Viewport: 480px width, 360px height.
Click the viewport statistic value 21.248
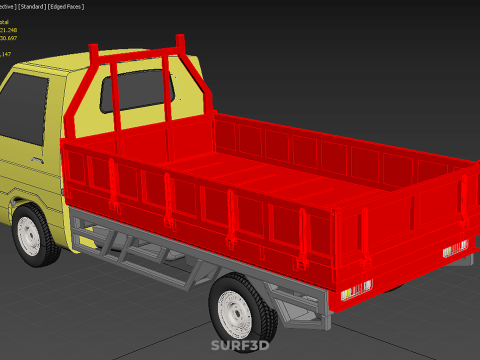pyautogui.click(x=9, y=30)
